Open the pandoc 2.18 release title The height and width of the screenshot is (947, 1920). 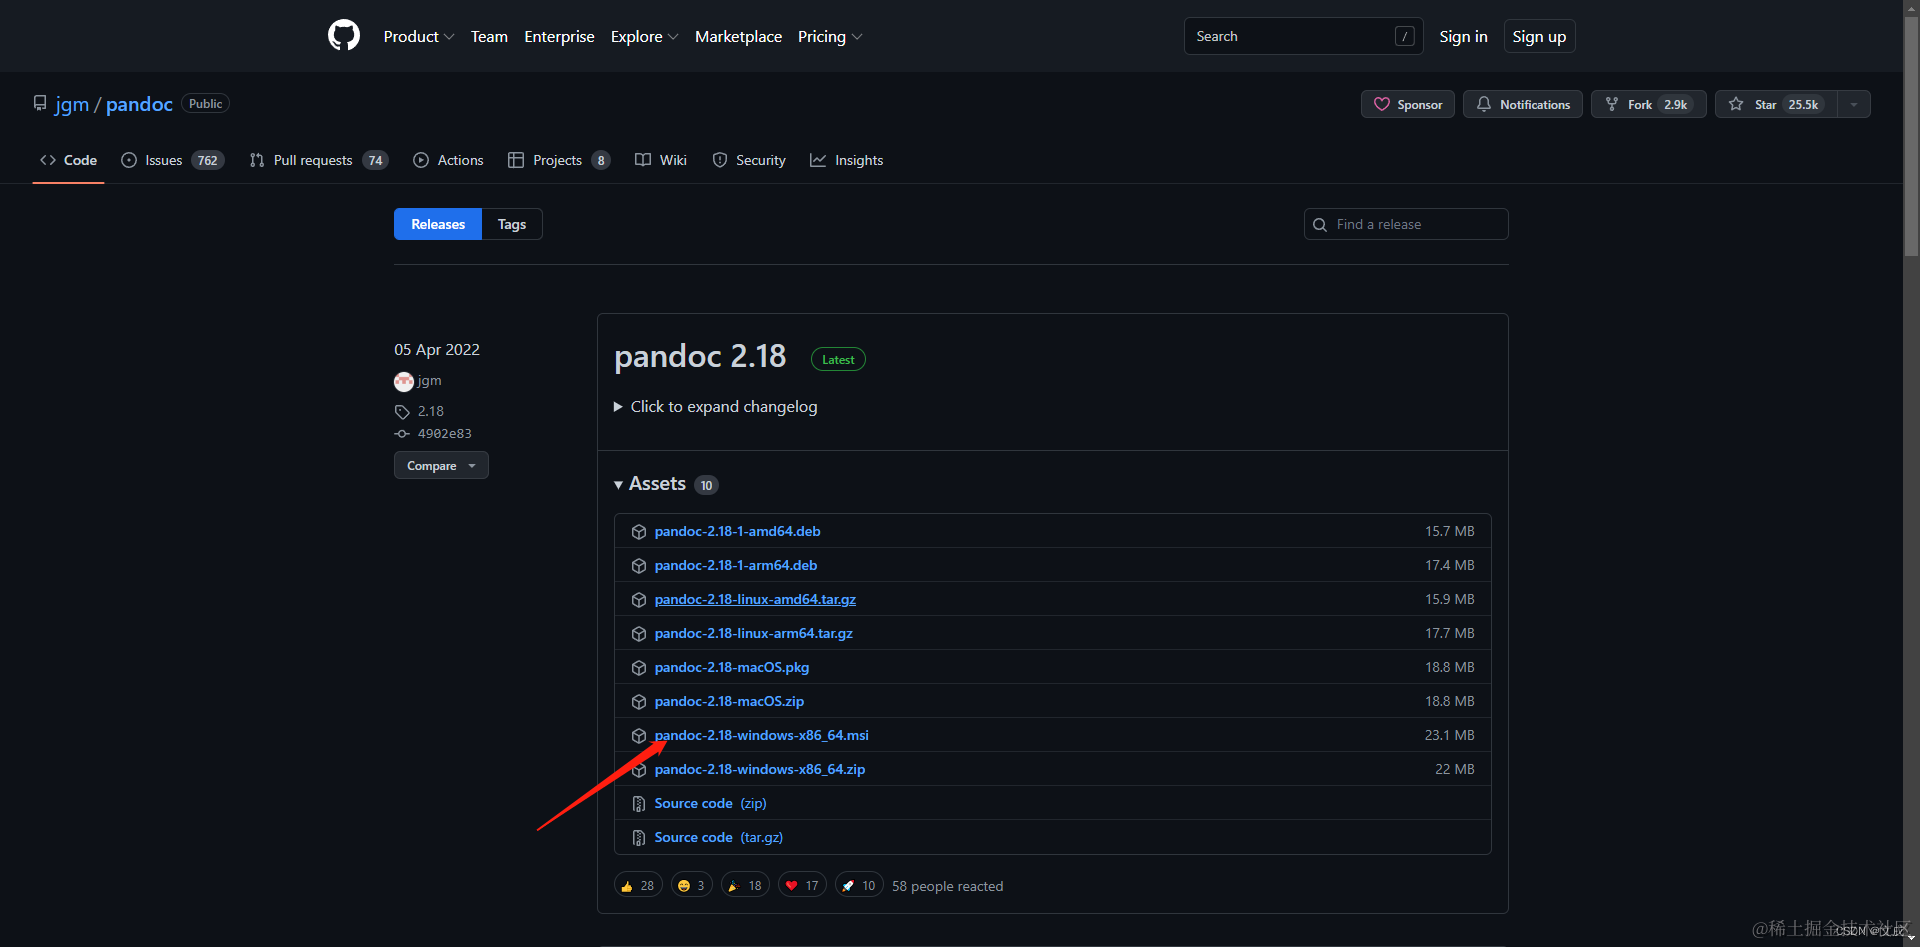click(700, 356)
